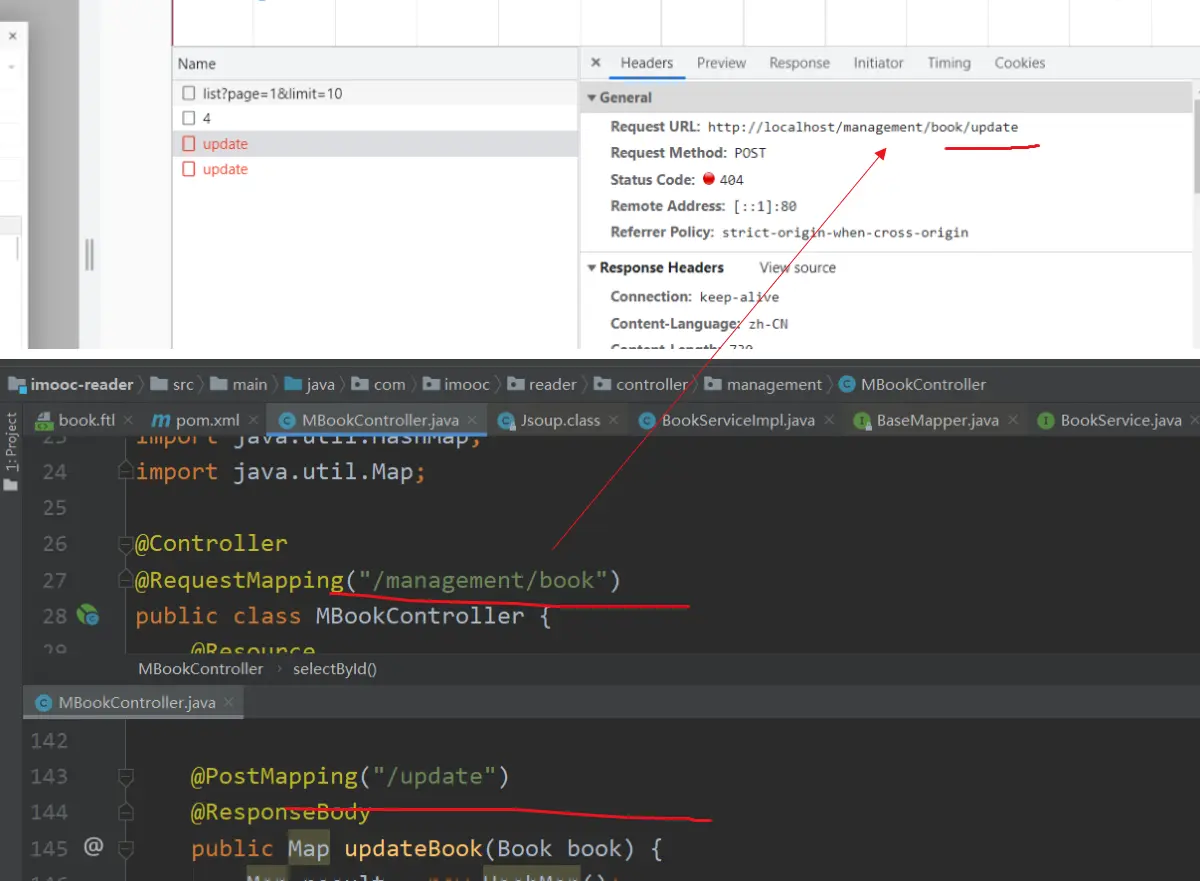The height and width of the screenshot is (881, 1200).
Task: Select the second red update request
Action: 225,169
